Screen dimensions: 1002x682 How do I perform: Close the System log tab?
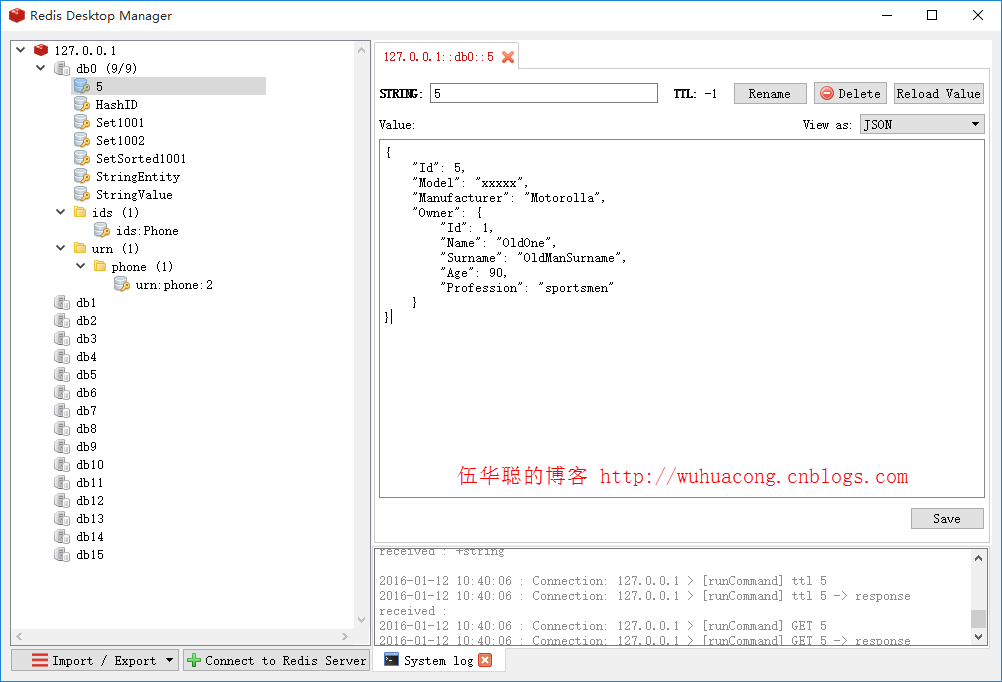coord(485,660)
